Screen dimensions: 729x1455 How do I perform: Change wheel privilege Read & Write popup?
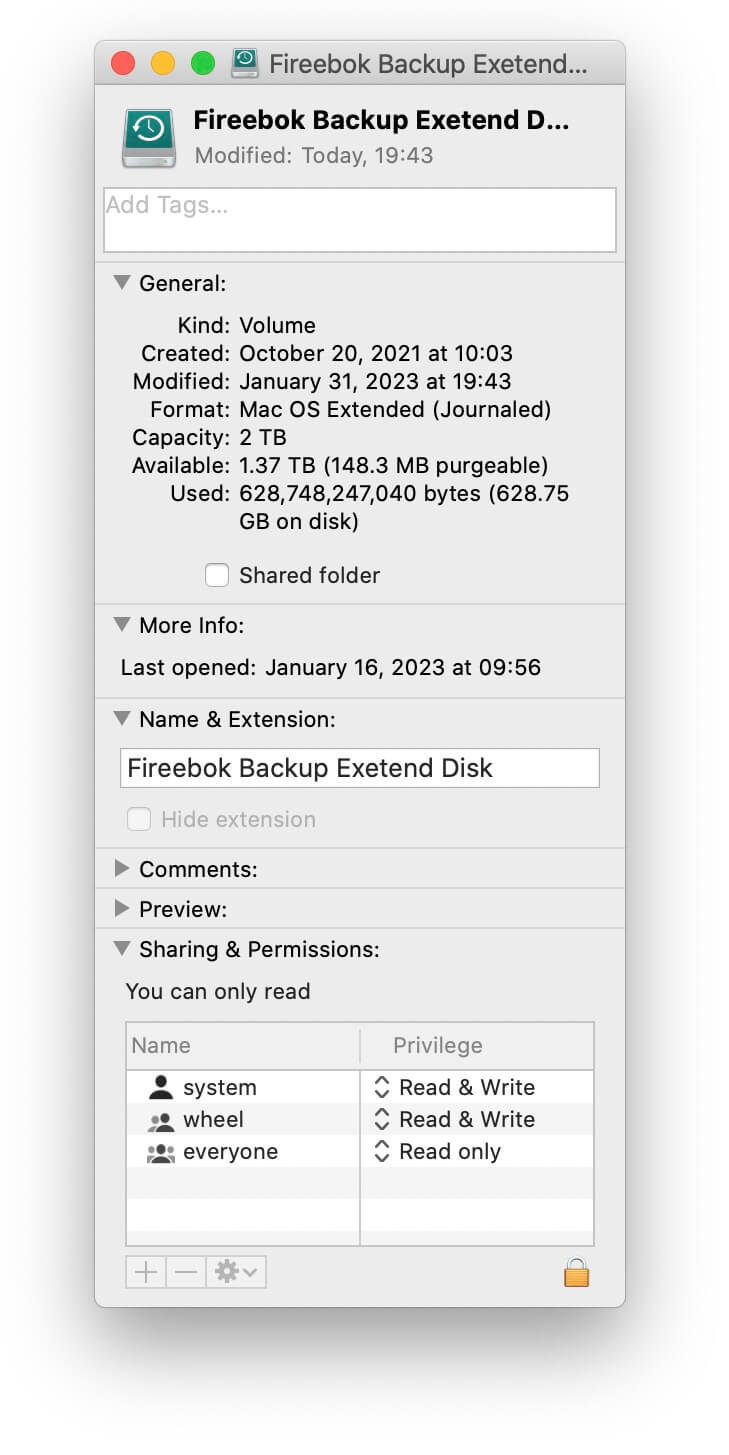tap(454, 1119)
